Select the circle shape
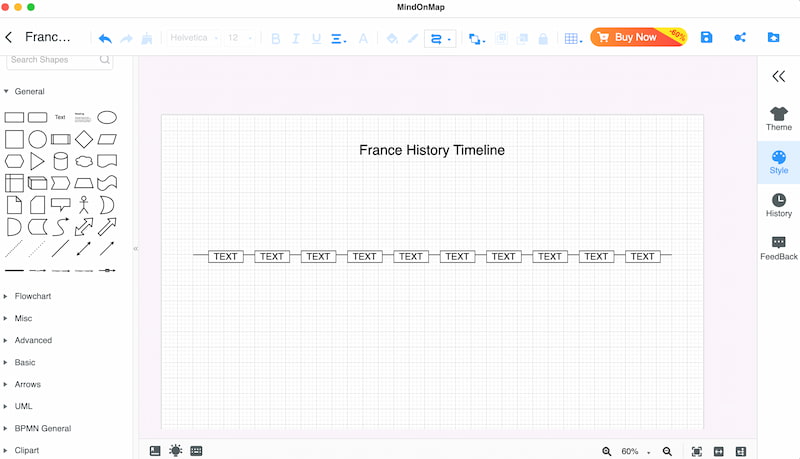This screenshot has height=459, width=800. (37, 139)
